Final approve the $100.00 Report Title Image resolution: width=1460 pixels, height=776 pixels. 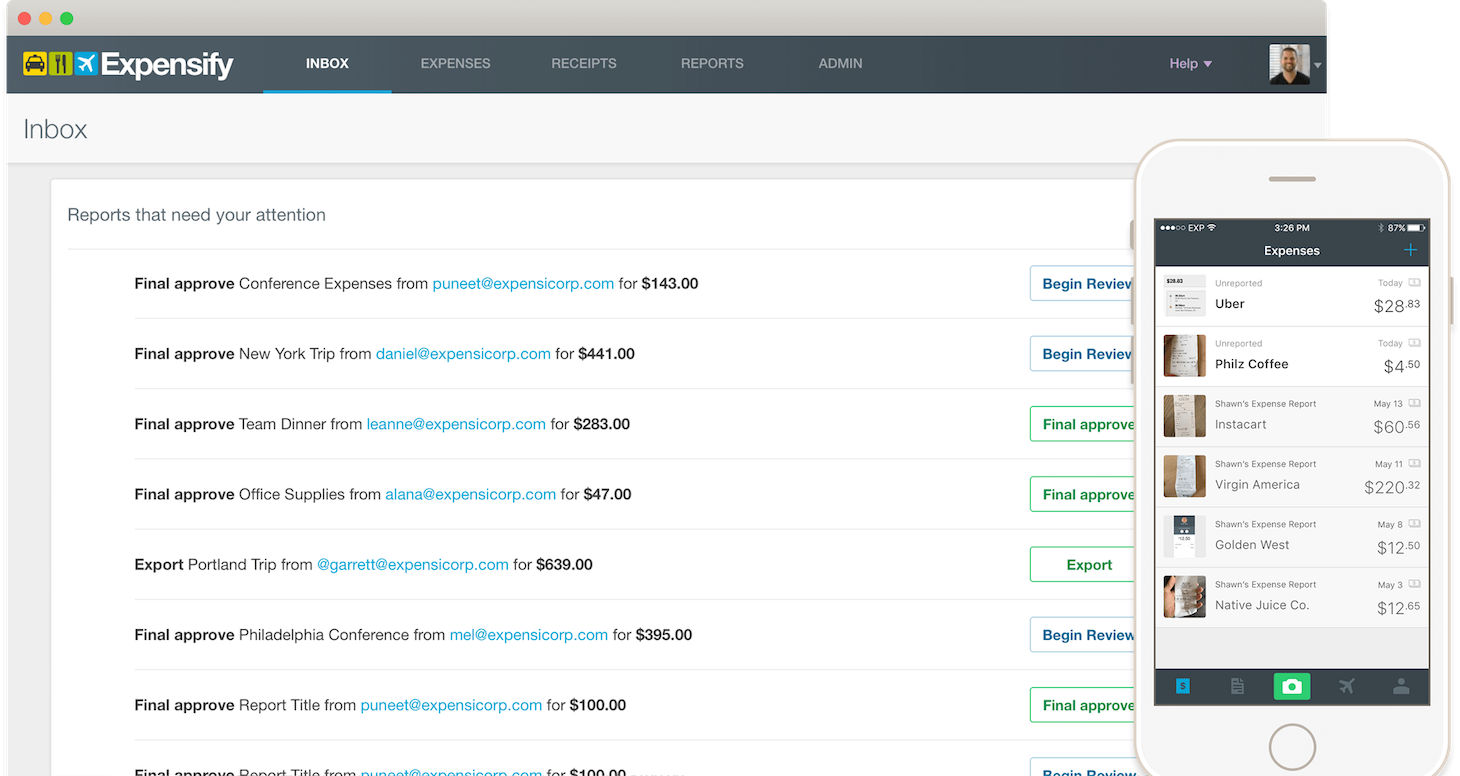coord(1084,705)
